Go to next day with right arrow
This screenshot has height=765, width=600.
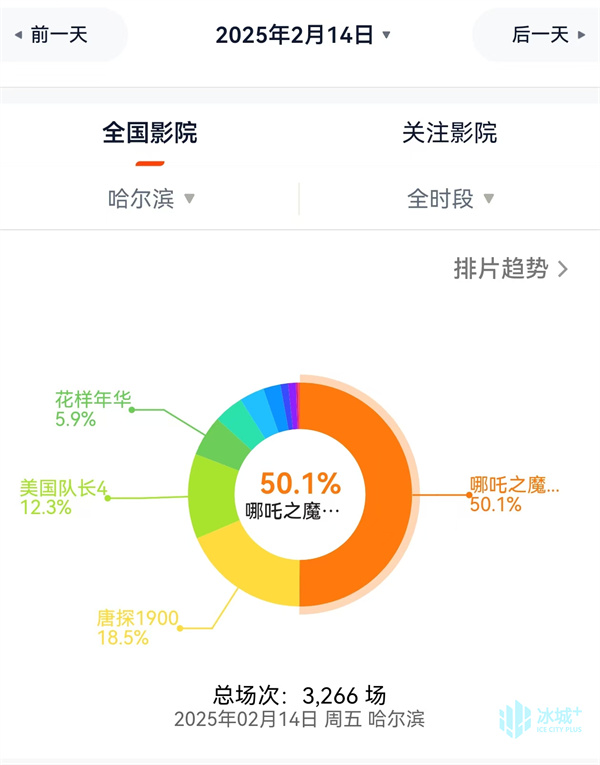coord(581,35)
